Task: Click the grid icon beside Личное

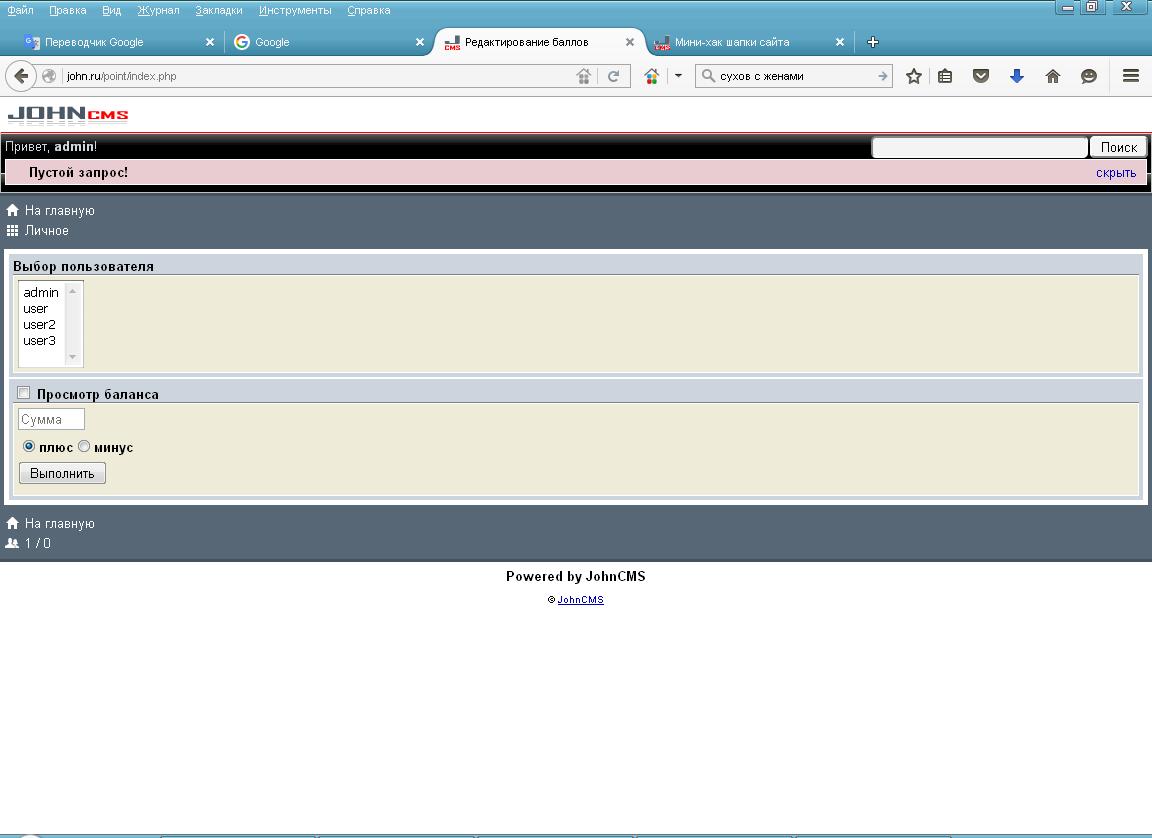Action: 12,231
